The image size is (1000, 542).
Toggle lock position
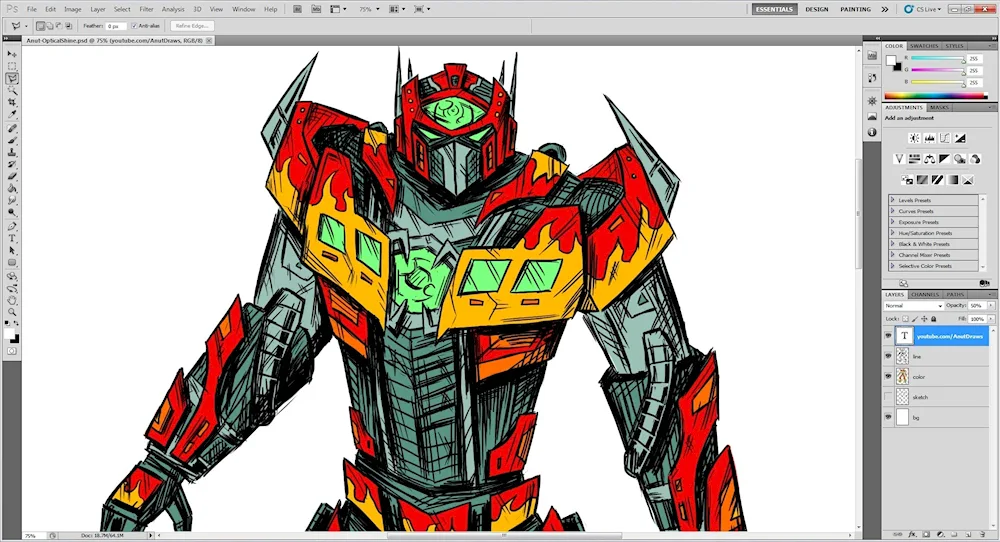tap(924, 319)
